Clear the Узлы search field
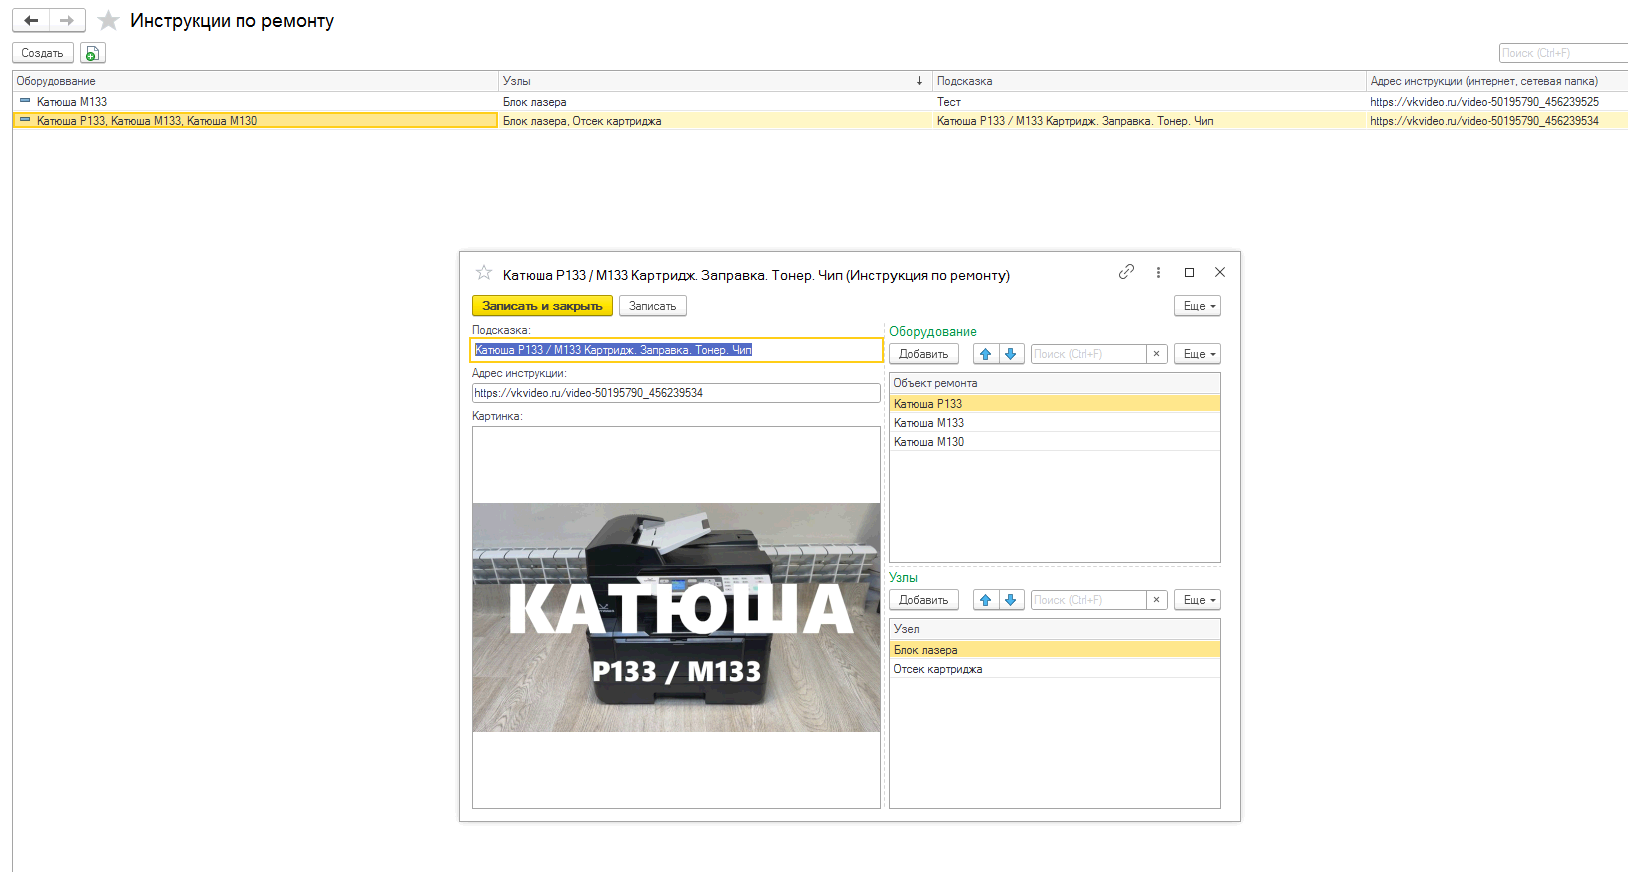Viewport: 1628px width, 872px height. tap(1157, 600)
